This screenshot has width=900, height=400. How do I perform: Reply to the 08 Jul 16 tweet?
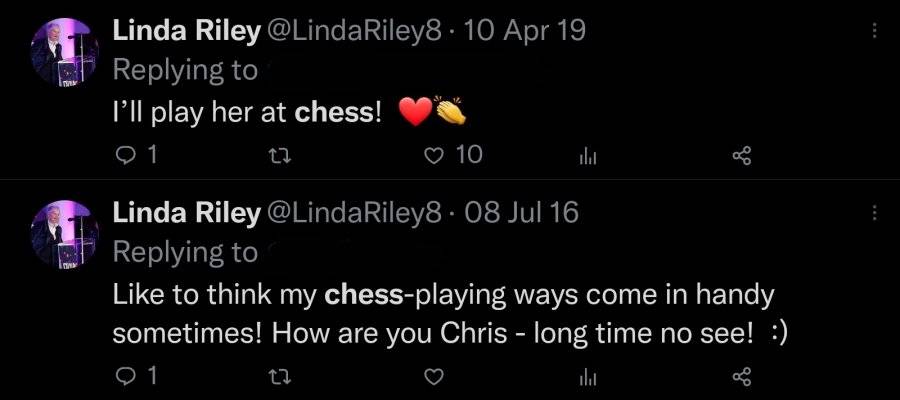[x=135, y=376]
